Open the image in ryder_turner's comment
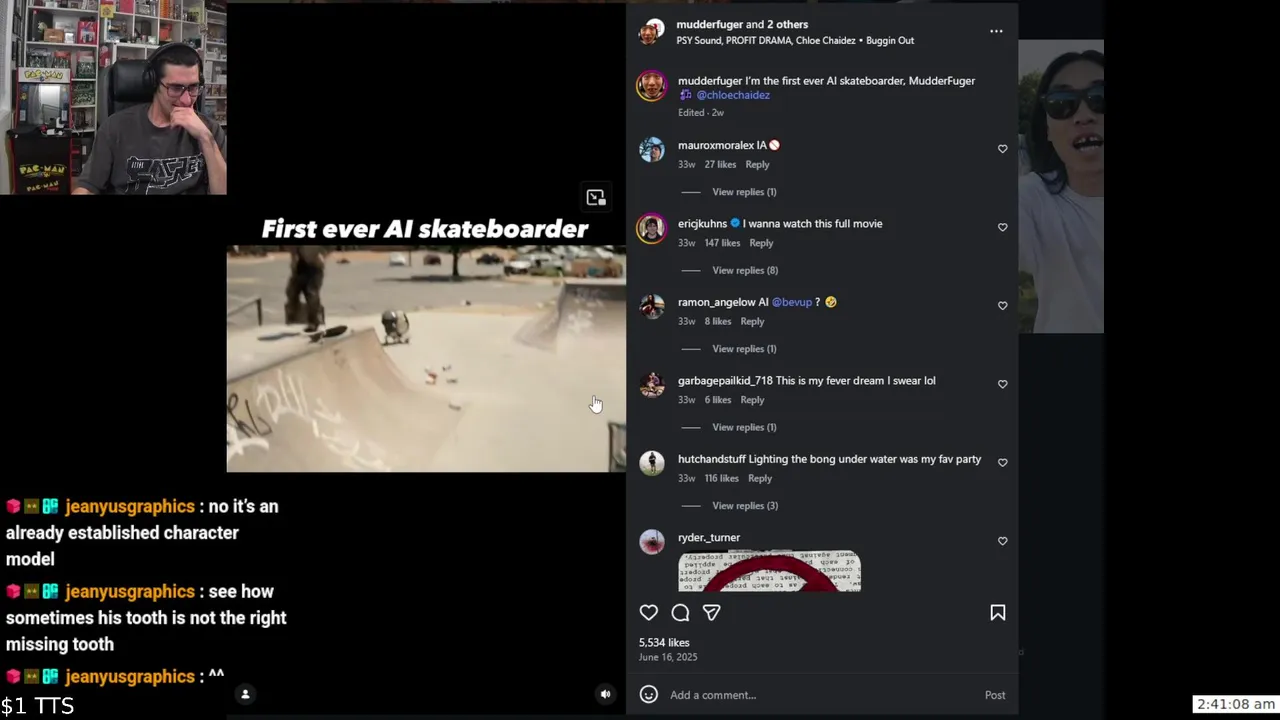 click(769, 571)
